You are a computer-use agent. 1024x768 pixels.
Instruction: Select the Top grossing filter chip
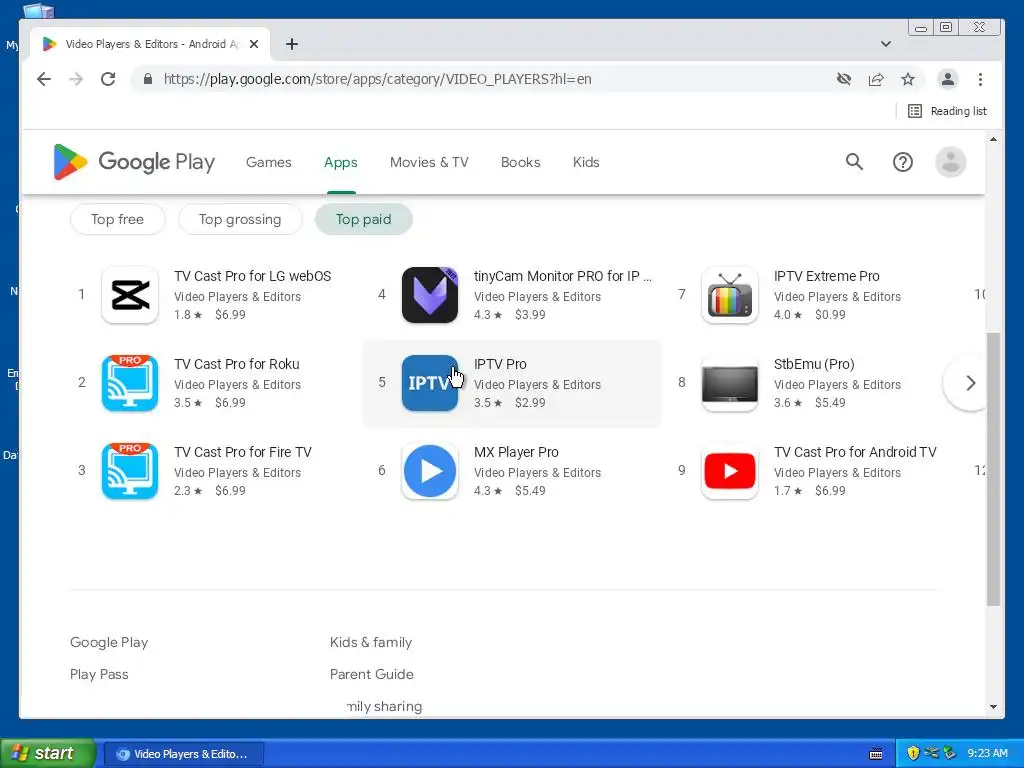pyautogui.click(x=240, y=219)
